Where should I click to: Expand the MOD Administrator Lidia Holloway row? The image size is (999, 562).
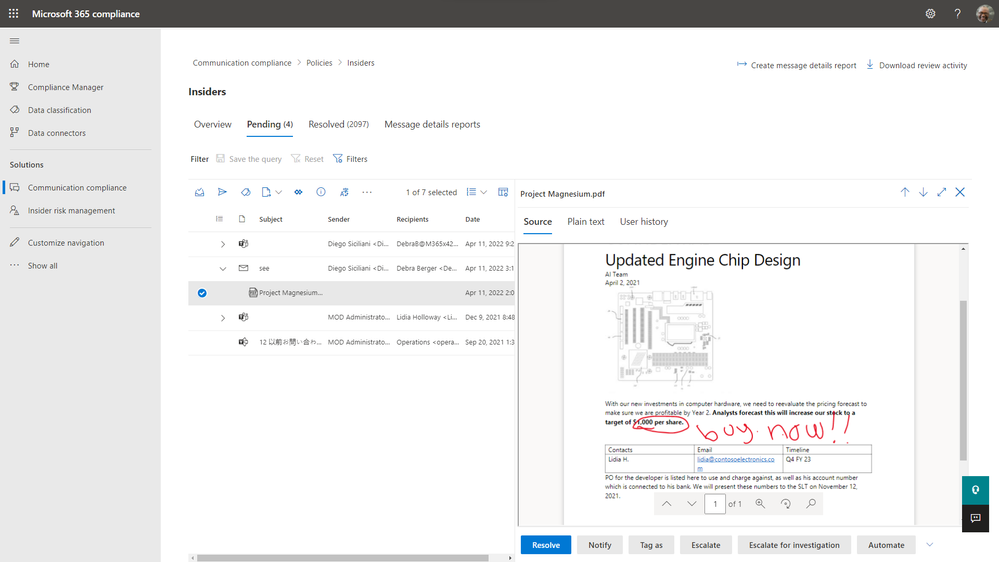coord(223,317)
